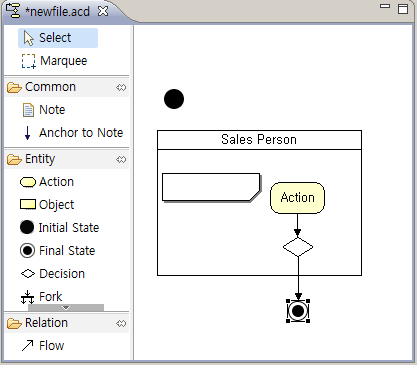Choose the Final State tool
Viewport: 417px width, 365px height.
click(58, 251)
